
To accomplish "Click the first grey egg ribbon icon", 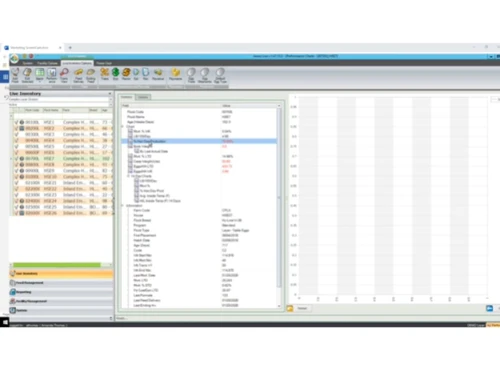I will 191,75.
